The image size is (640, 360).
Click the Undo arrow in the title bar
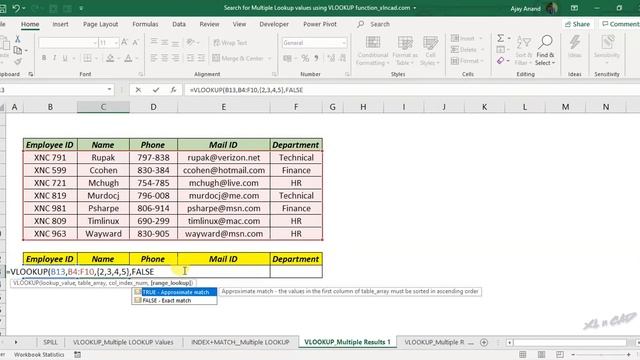[16, 8]
